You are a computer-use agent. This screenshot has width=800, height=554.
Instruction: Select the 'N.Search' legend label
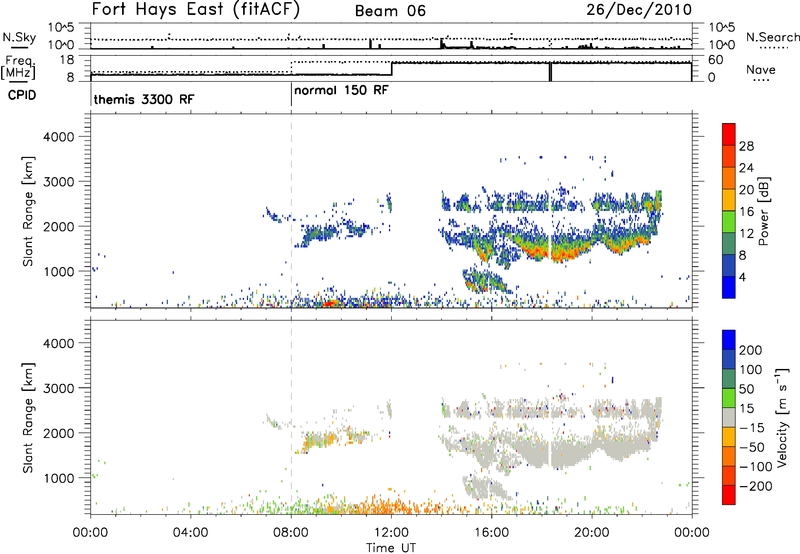[x=772, y=37]
